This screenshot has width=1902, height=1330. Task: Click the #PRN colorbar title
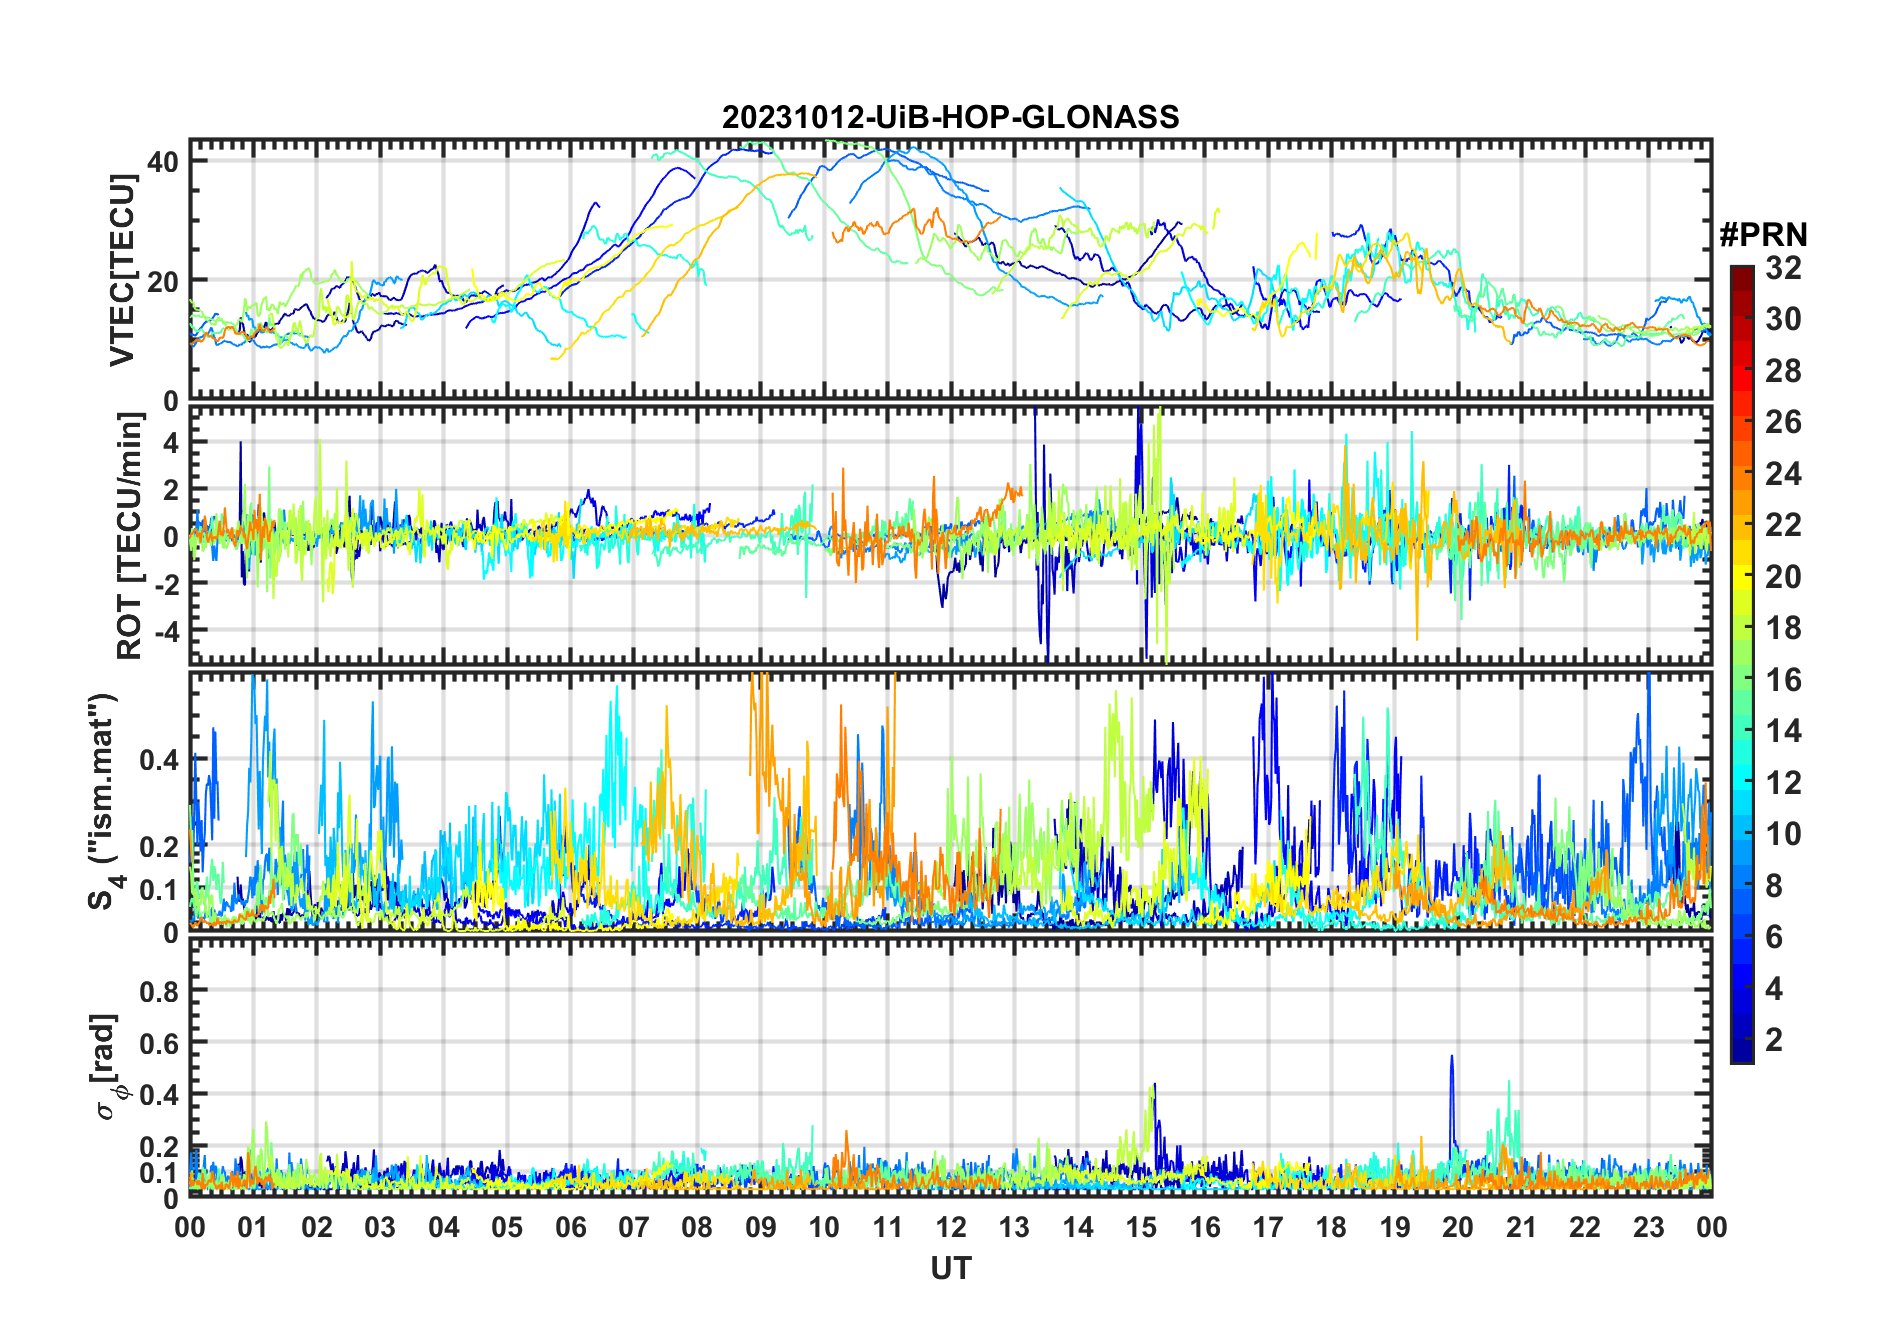point(1763,235)
